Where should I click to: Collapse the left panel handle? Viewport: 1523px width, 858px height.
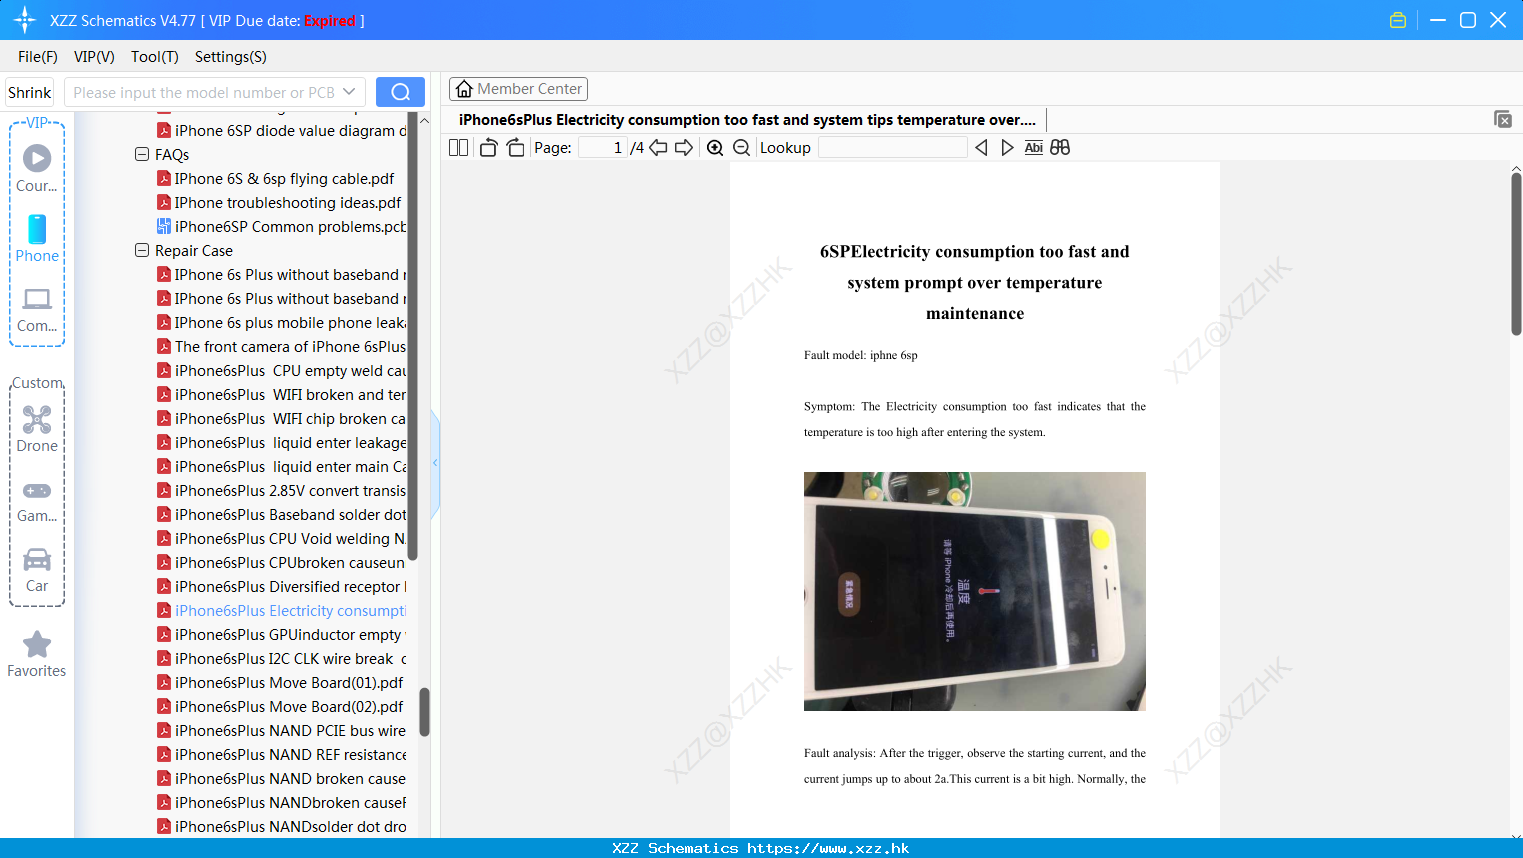pos(435,463)
